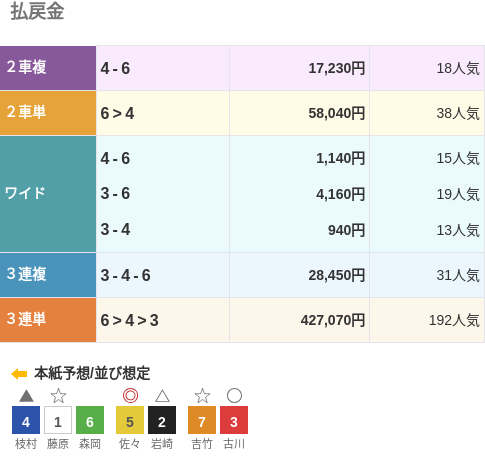Click rider name 枝村

(x=26, y=444)
